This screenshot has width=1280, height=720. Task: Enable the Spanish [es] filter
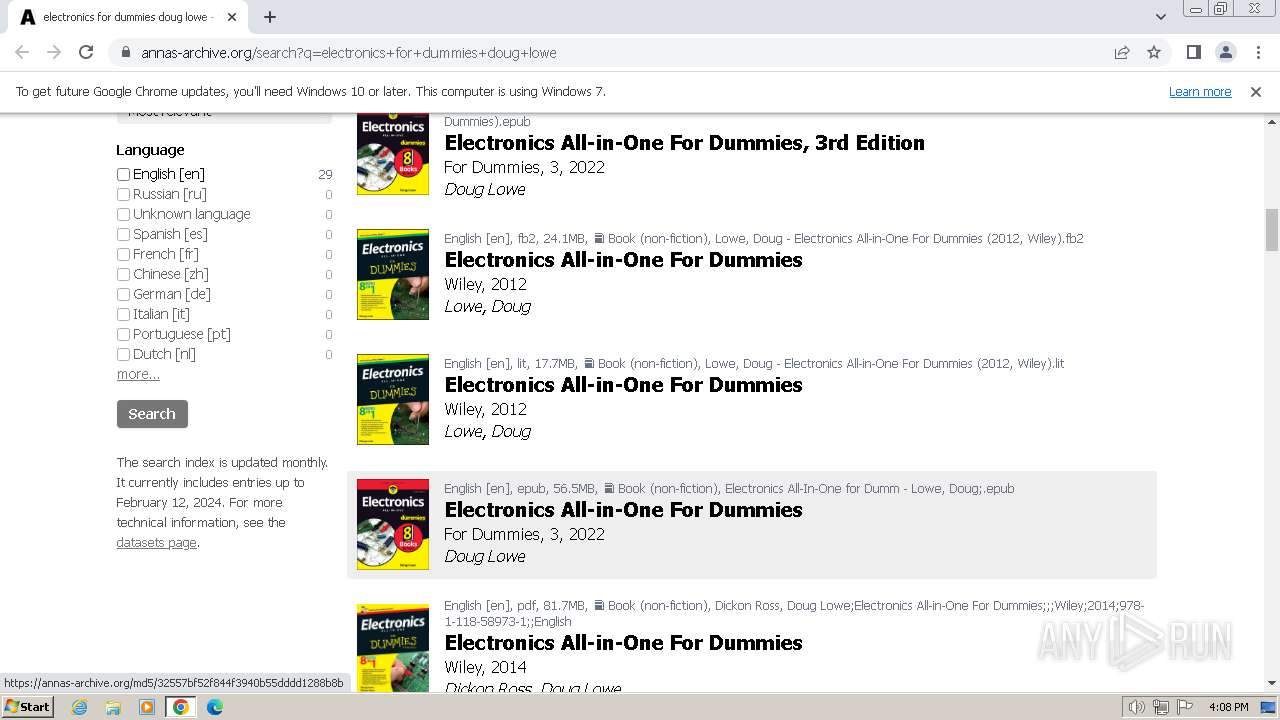pos(124,234)
